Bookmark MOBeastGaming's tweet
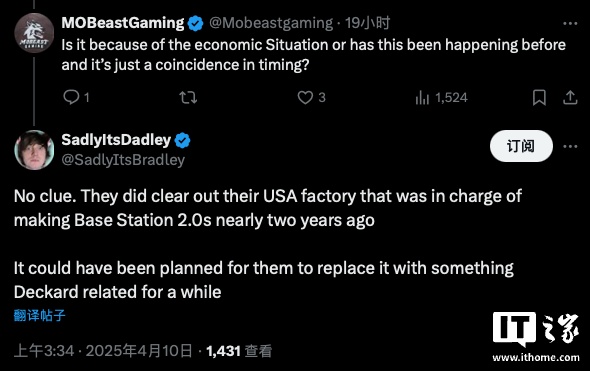This screenshot has height=371, width=590. [539, 97]
